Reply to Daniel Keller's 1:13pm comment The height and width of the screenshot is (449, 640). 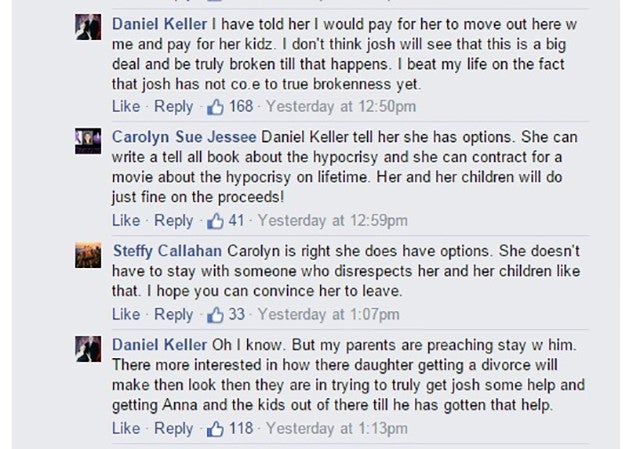point(174,428)
